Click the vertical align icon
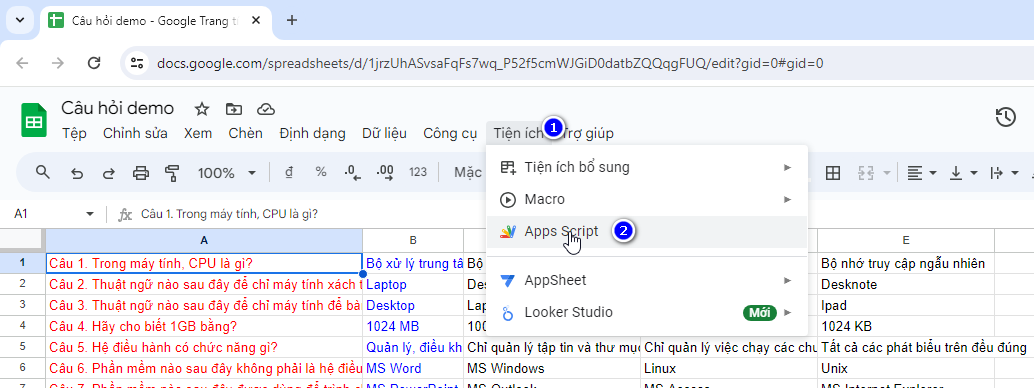The image size is (1034, 388). (x=956, y=173)
